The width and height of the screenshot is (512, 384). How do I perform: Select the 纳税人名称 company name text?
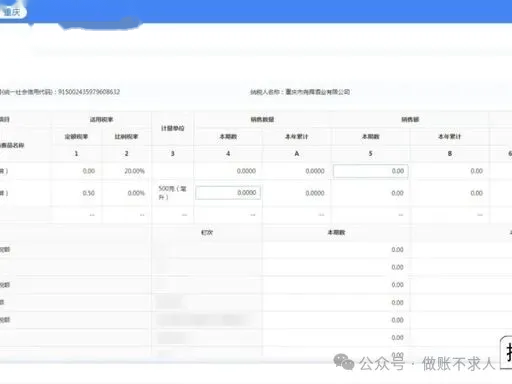tap(318, 92)
